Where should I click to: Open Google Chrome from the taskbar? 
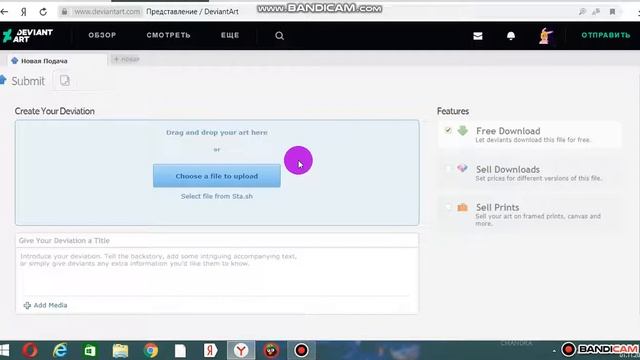tap(151, 350)
